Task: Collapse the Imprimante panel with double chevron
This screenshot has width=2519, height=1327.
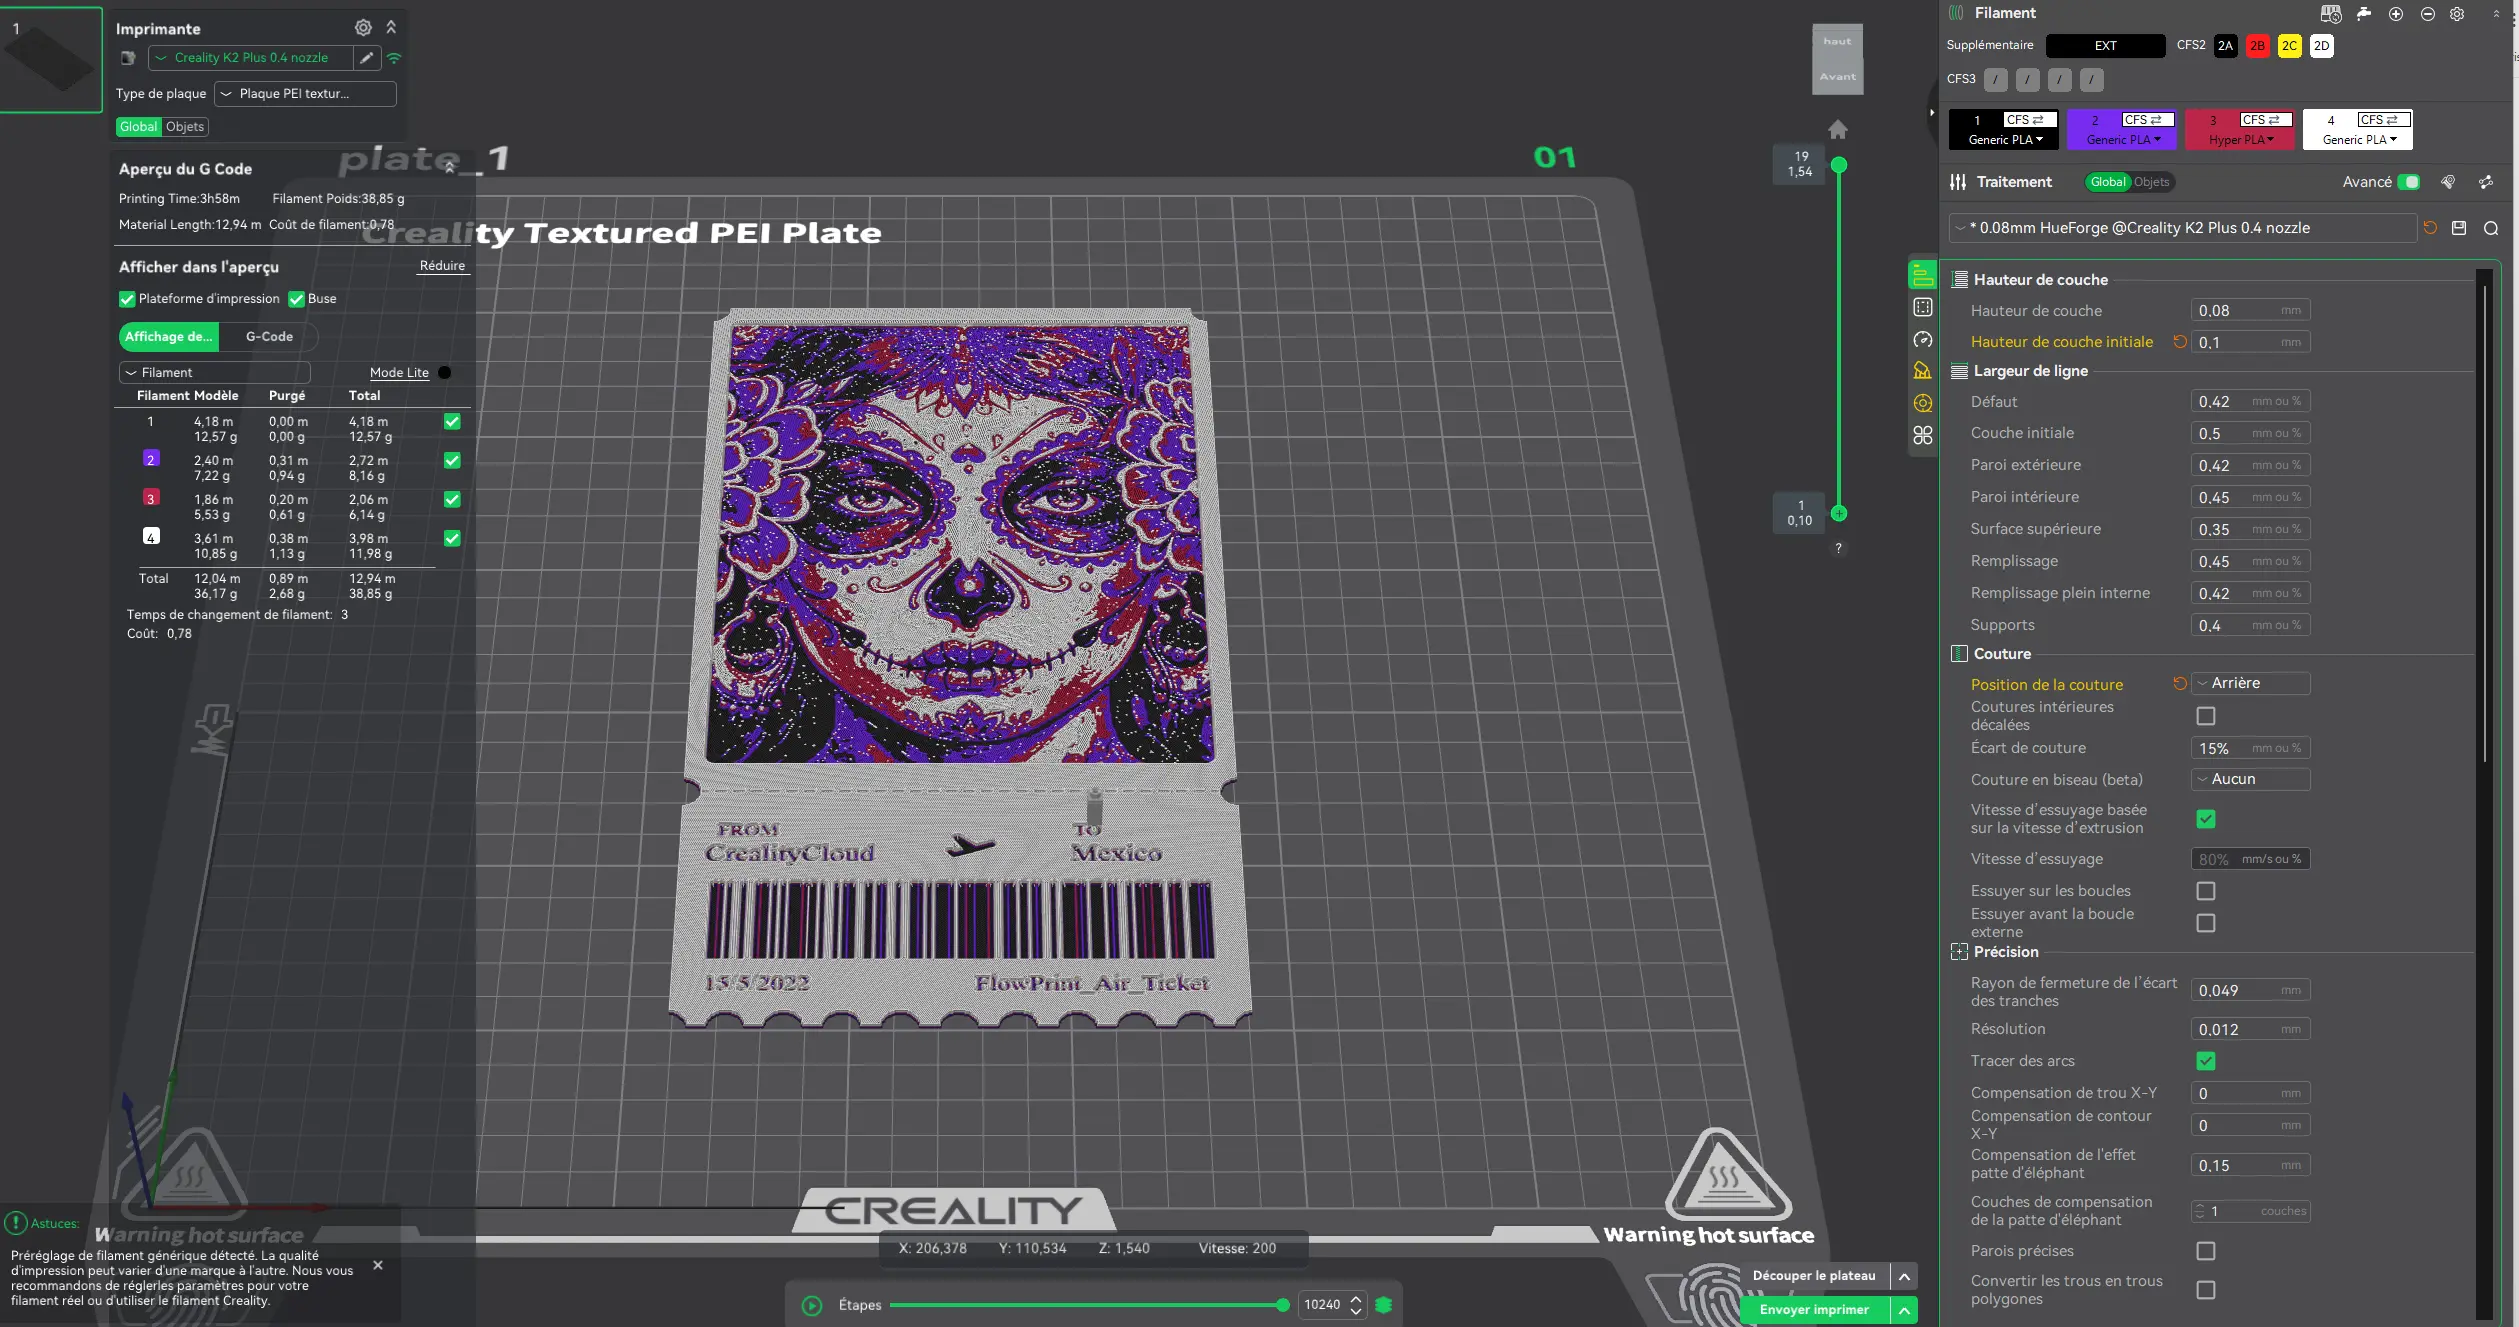Action: (x=391, y=28)
